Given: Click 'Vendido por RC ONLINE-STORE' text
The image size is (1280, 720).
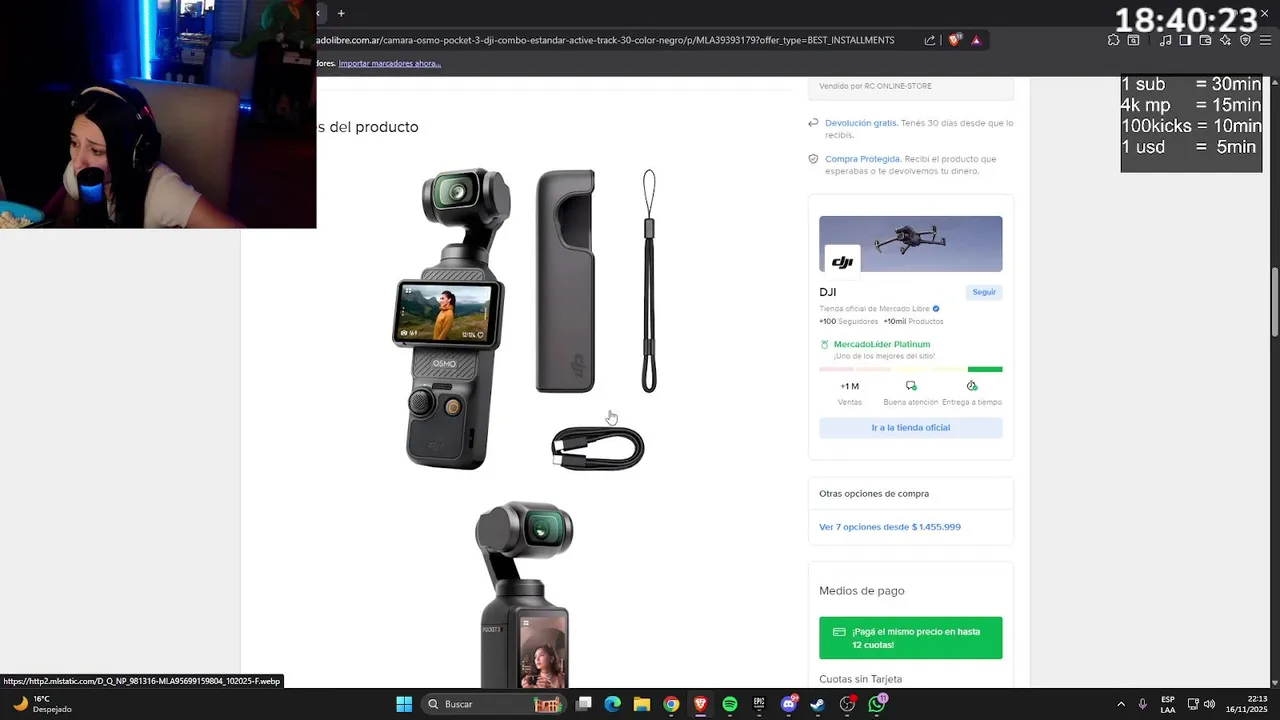Looking at the screenshot, I should point(875,86).
